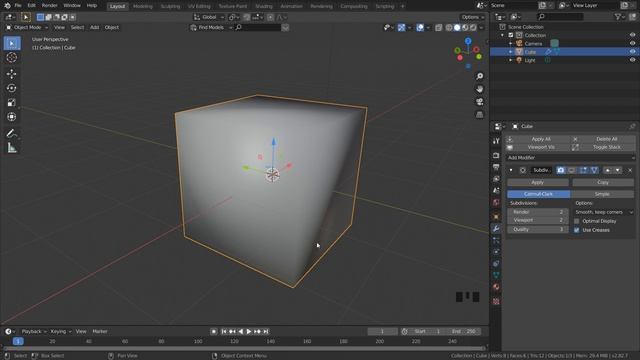
Task: Hide the Collection in outliner
Action: (x=632, y=36)
